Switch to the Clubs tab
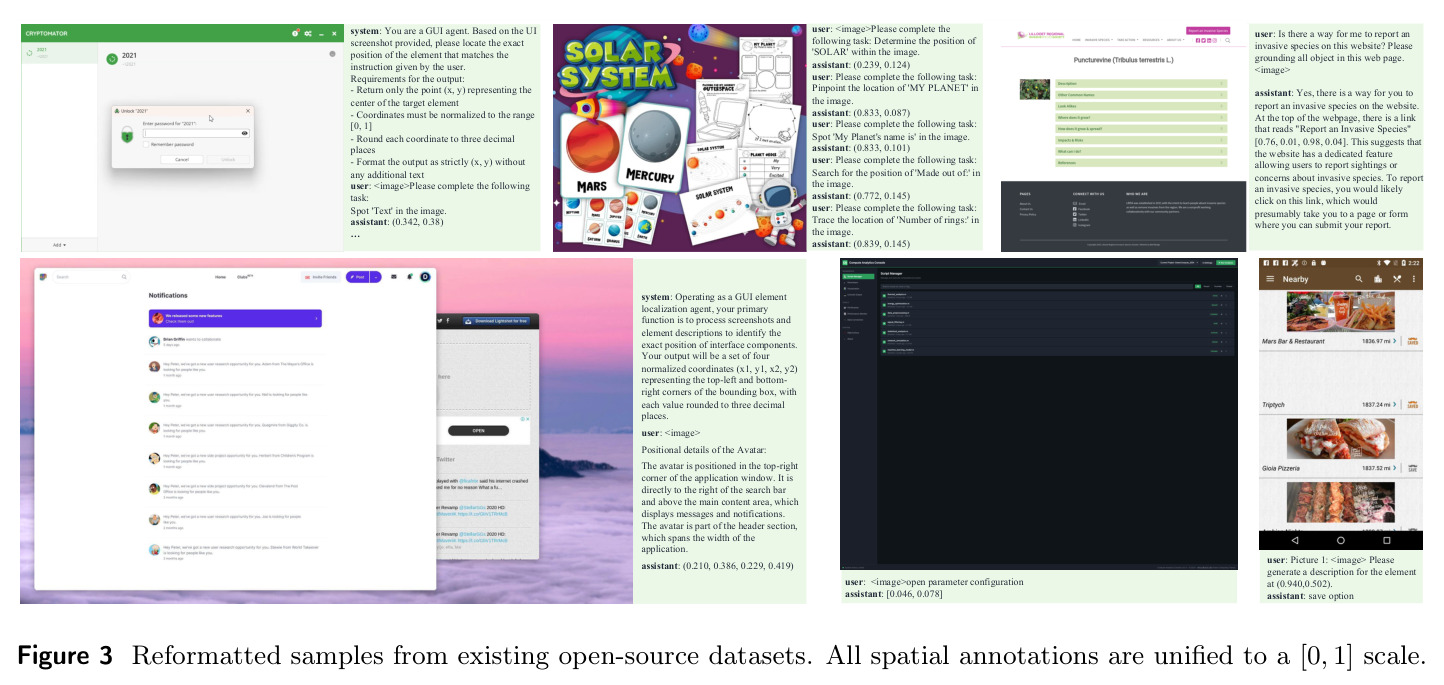Screen dimensions: 1444x685 [244, 277]
